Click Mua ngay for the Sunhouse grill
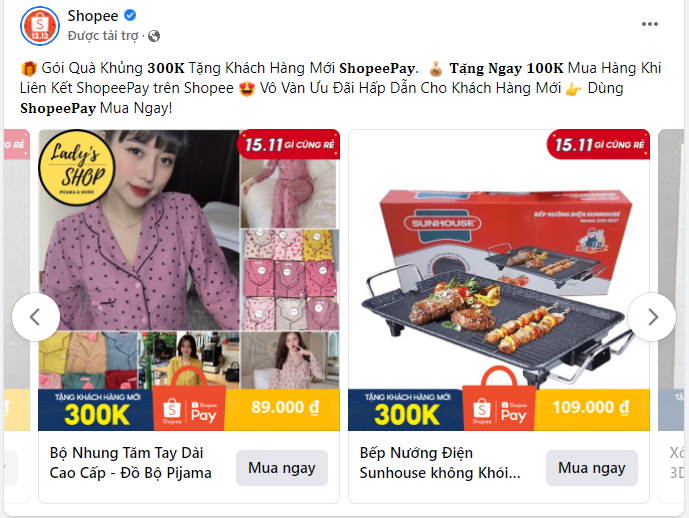 (x=591, y=468)
